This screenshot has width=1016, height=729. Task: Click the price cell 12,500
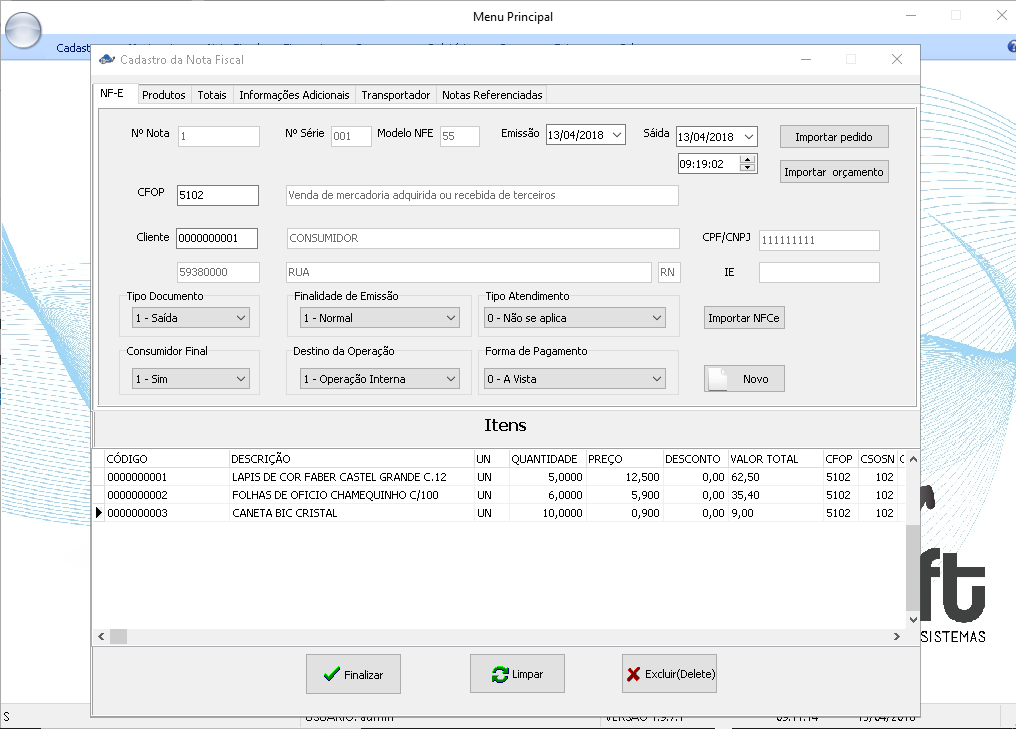625,477
